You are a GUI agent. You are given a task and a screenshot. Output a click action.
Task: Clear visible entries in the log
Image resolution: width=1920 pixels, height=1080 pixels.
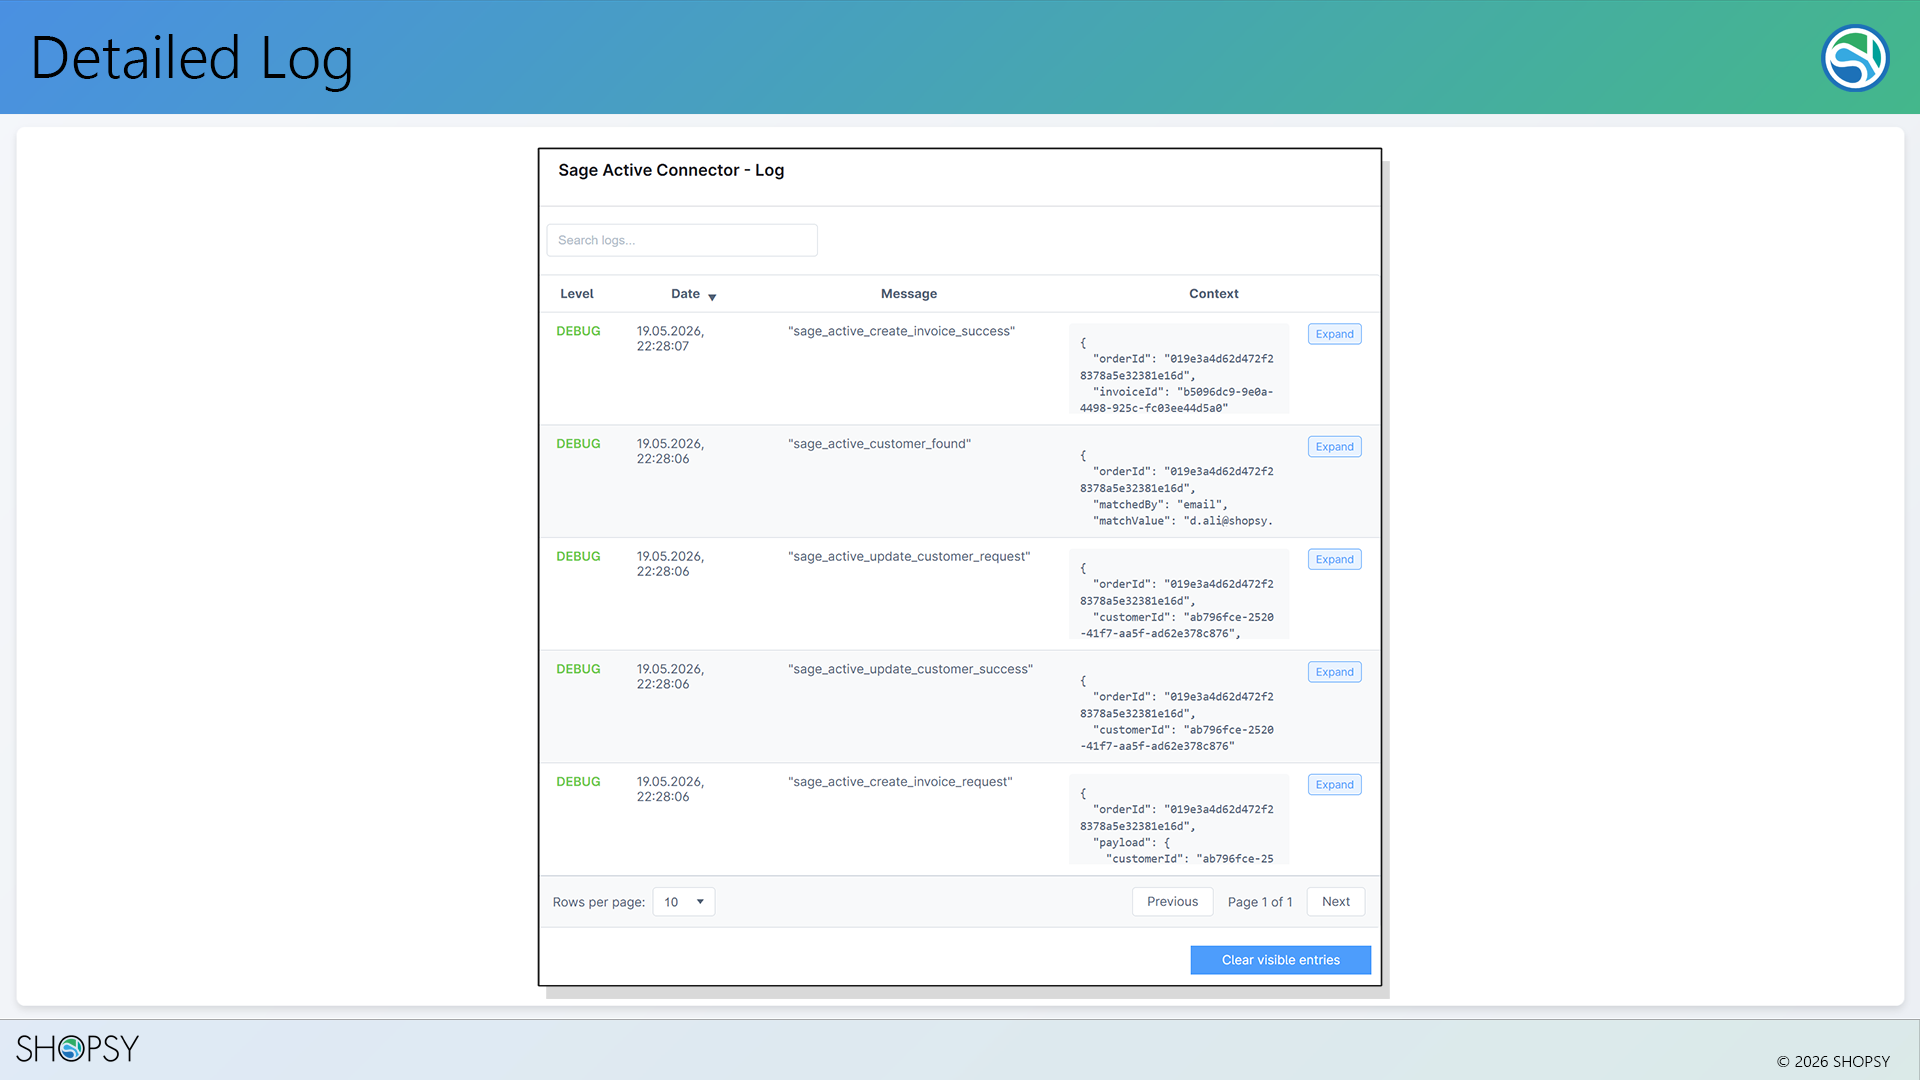point(1281,960)
